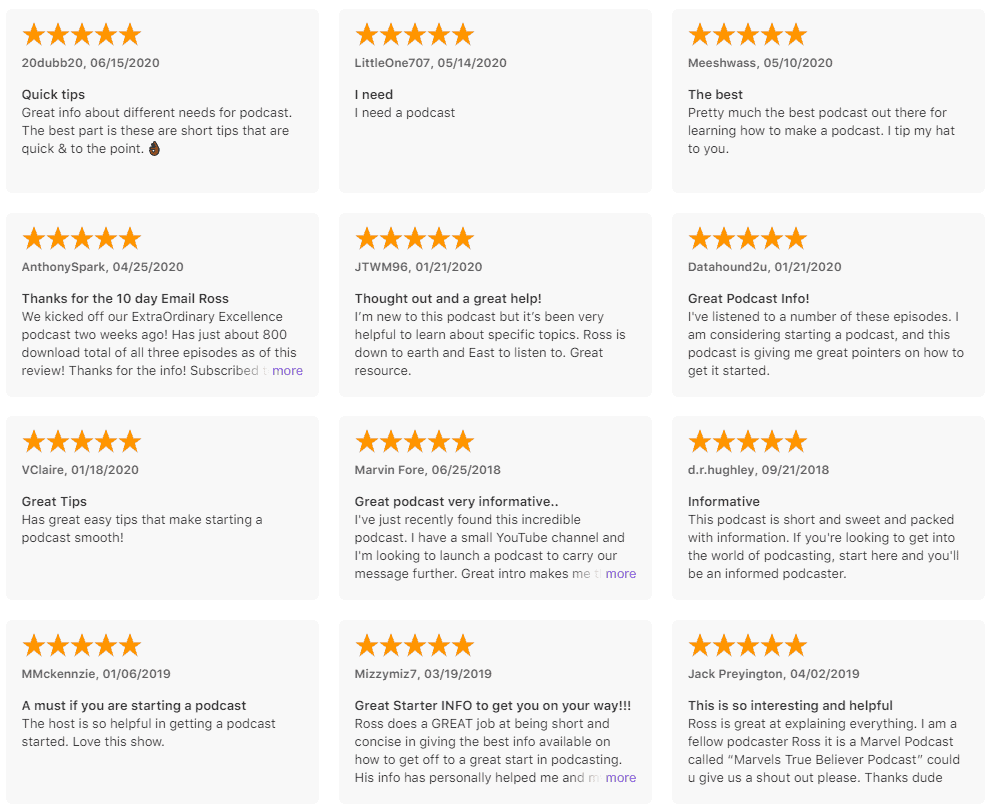The width and height of the screenshot is (993, 811).
Task: Click the star rating on 20dubb20's review
Action: [82, 35]
